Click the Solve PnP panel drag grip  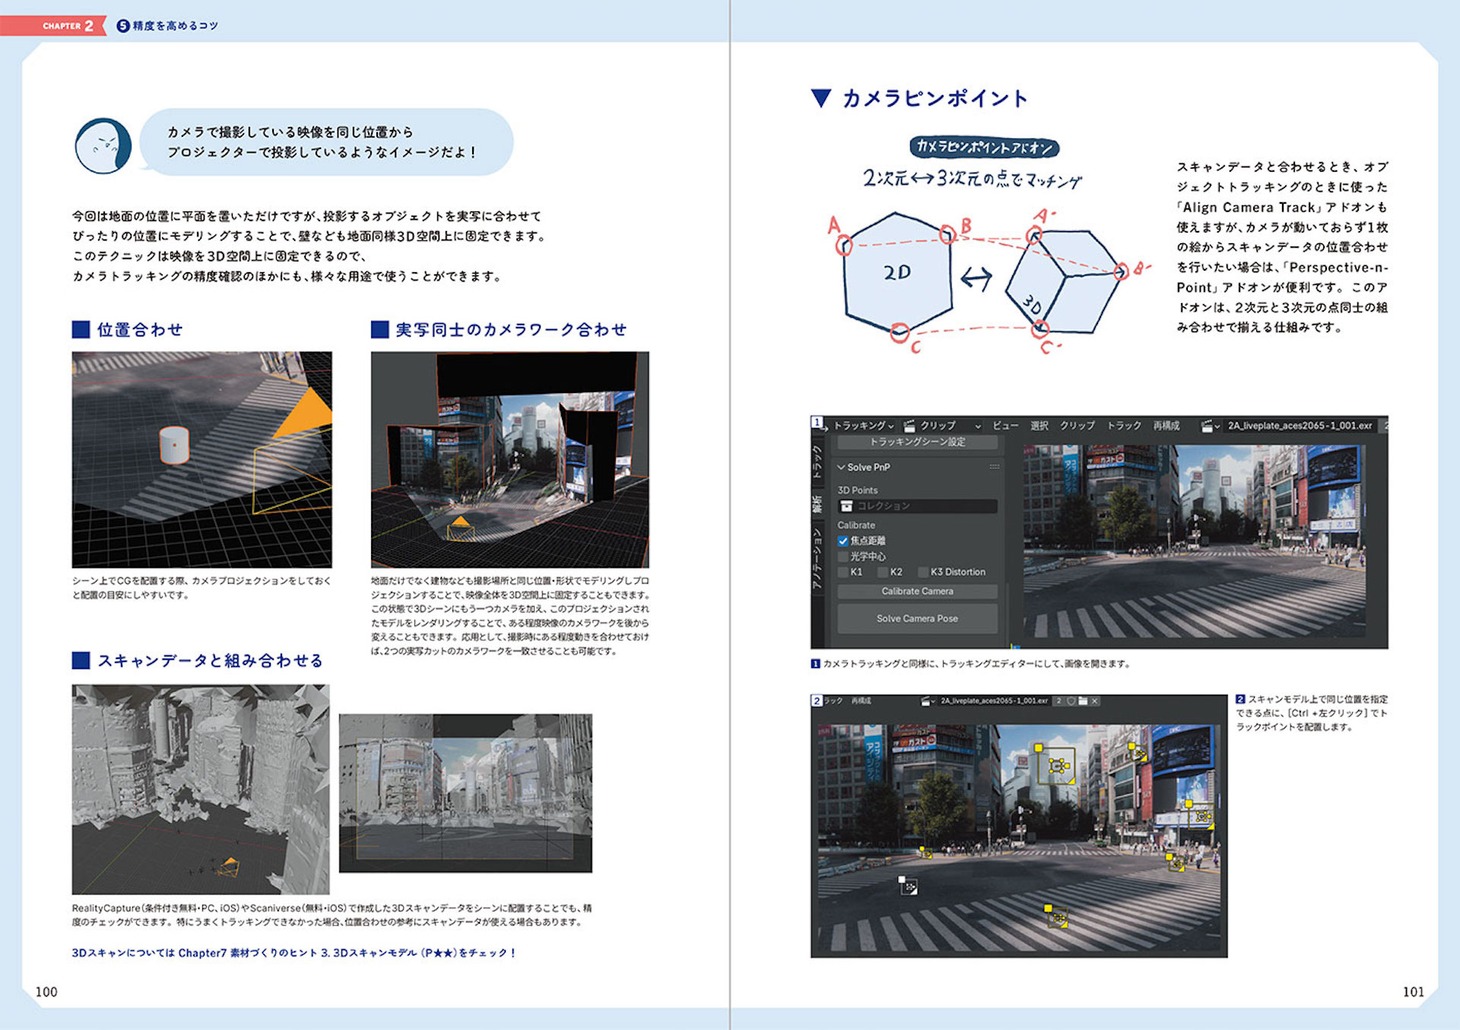[x=994, y=467]
